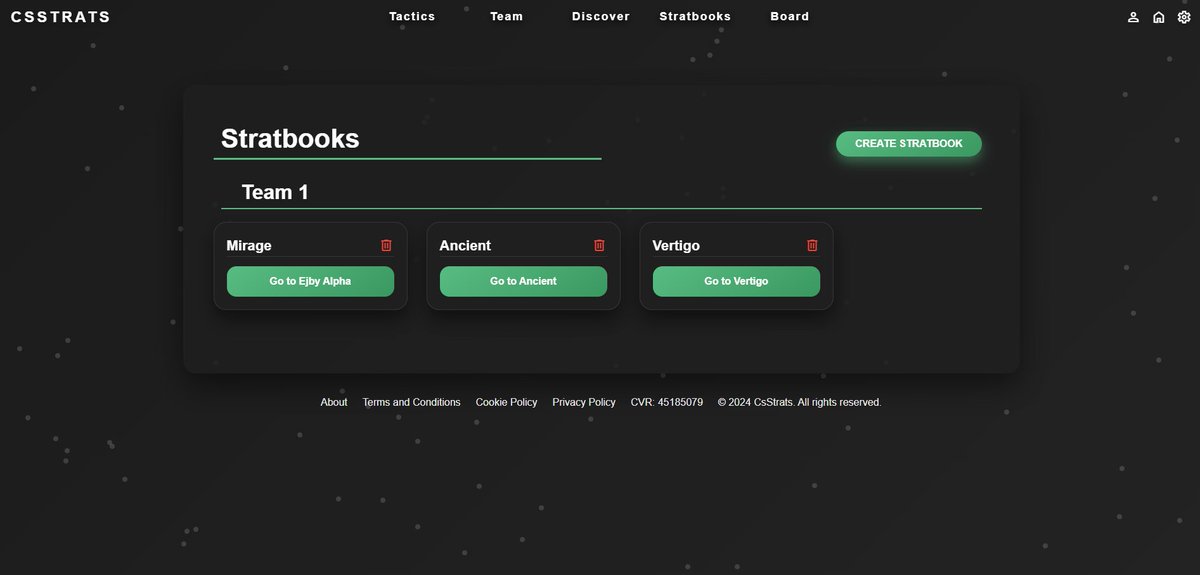Select Stratbooks in the navigation bar
The image size is (1200, 575).
tap(695, 16)
